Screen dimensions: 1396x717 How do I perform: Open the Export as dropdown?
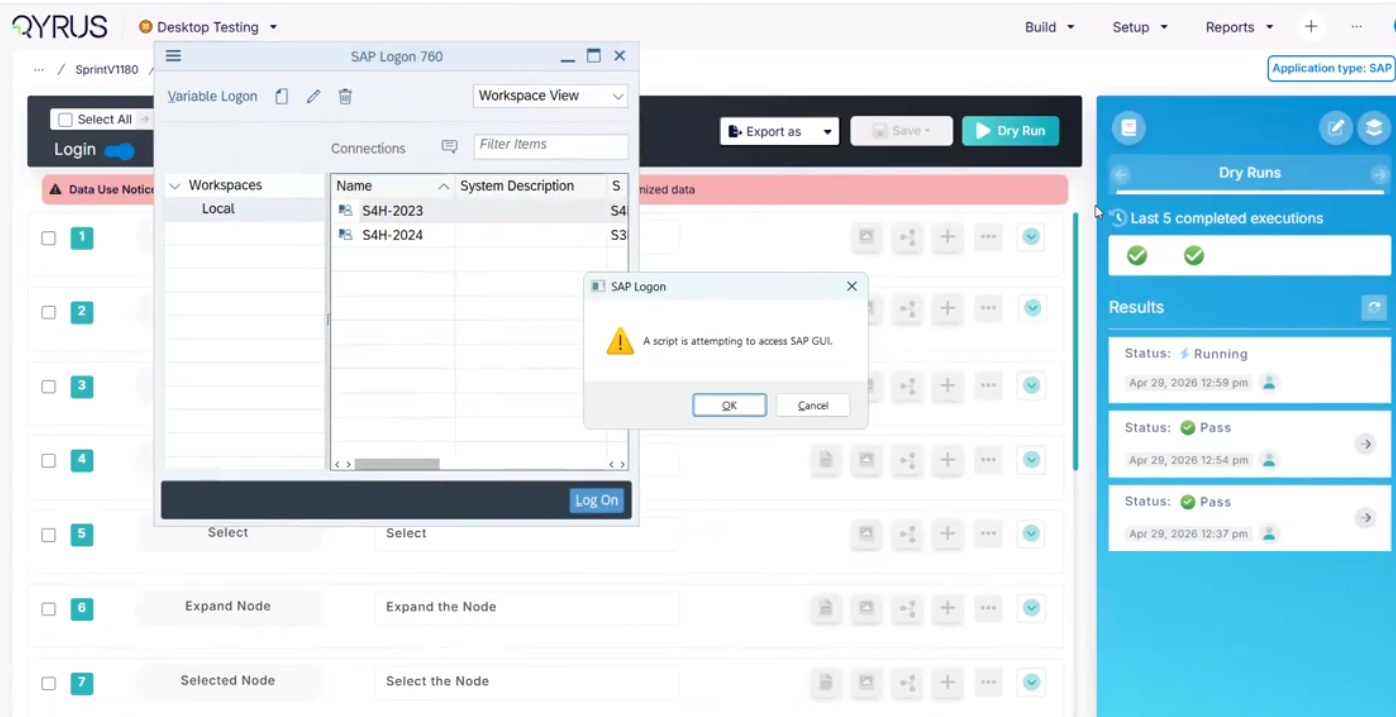779,131
